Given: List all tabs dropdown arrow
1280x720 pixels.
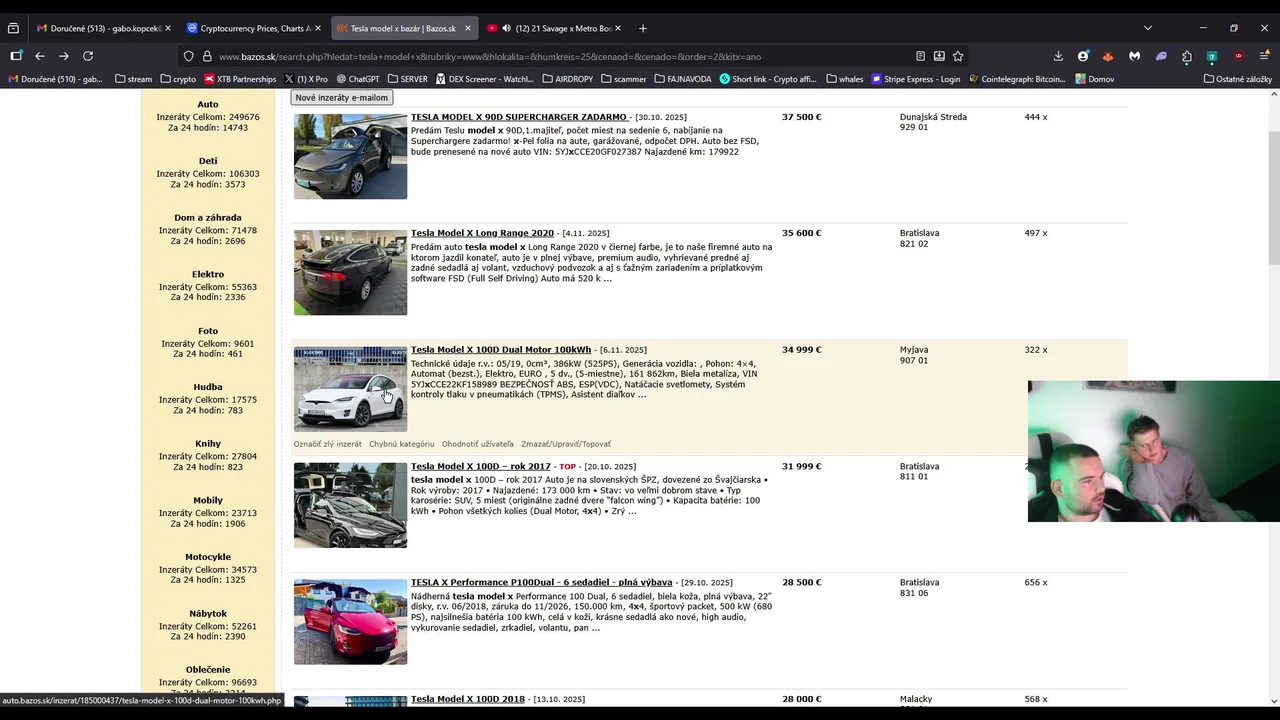Looking at the screenshot, I should click(x=1147, y=28).
